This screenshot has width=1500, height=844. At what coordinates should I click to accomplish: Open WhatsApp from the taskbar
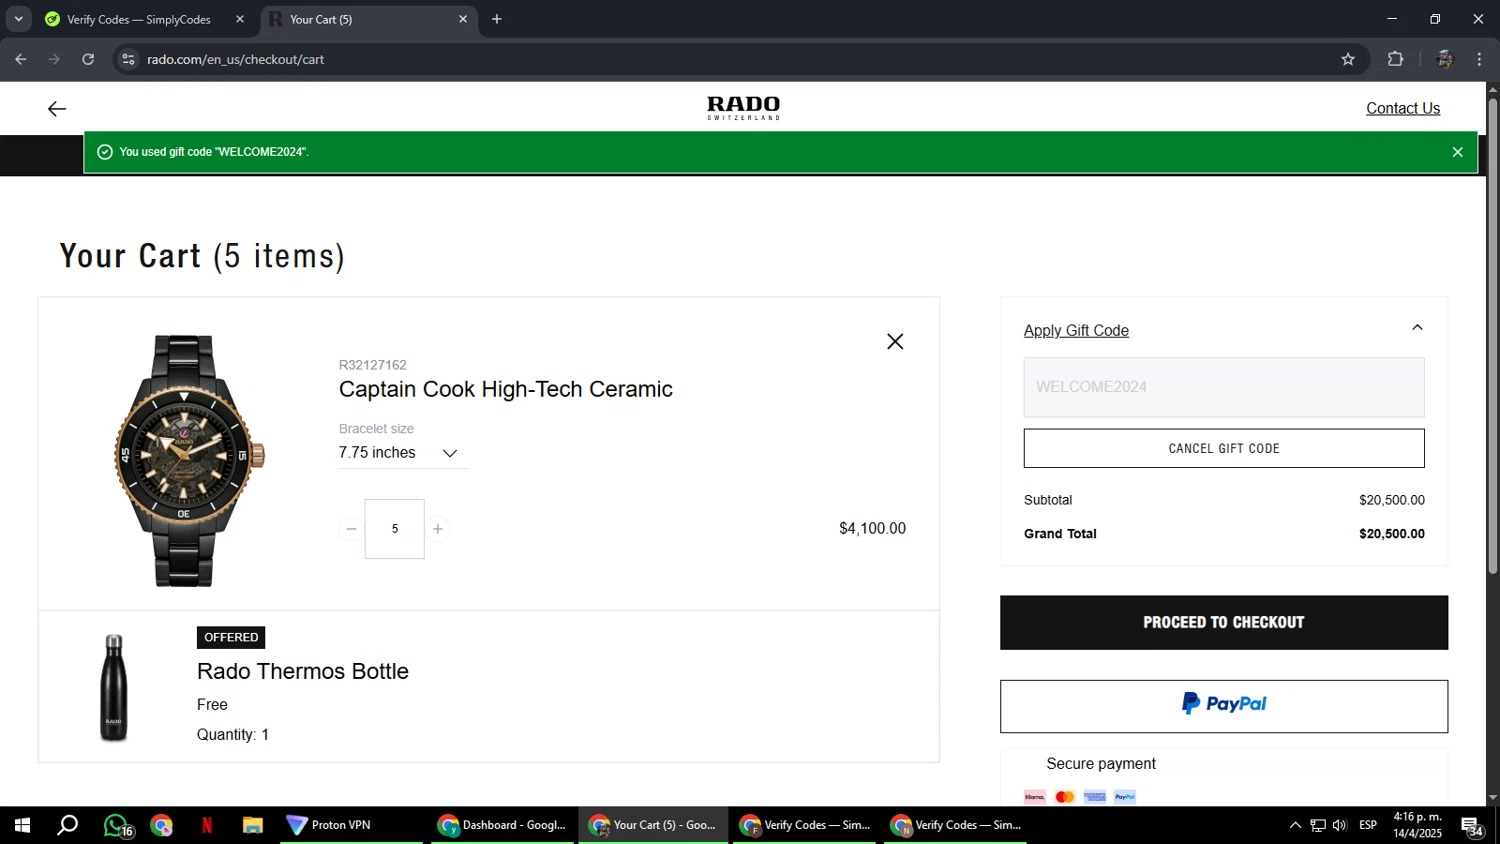[x=116, y=825]
